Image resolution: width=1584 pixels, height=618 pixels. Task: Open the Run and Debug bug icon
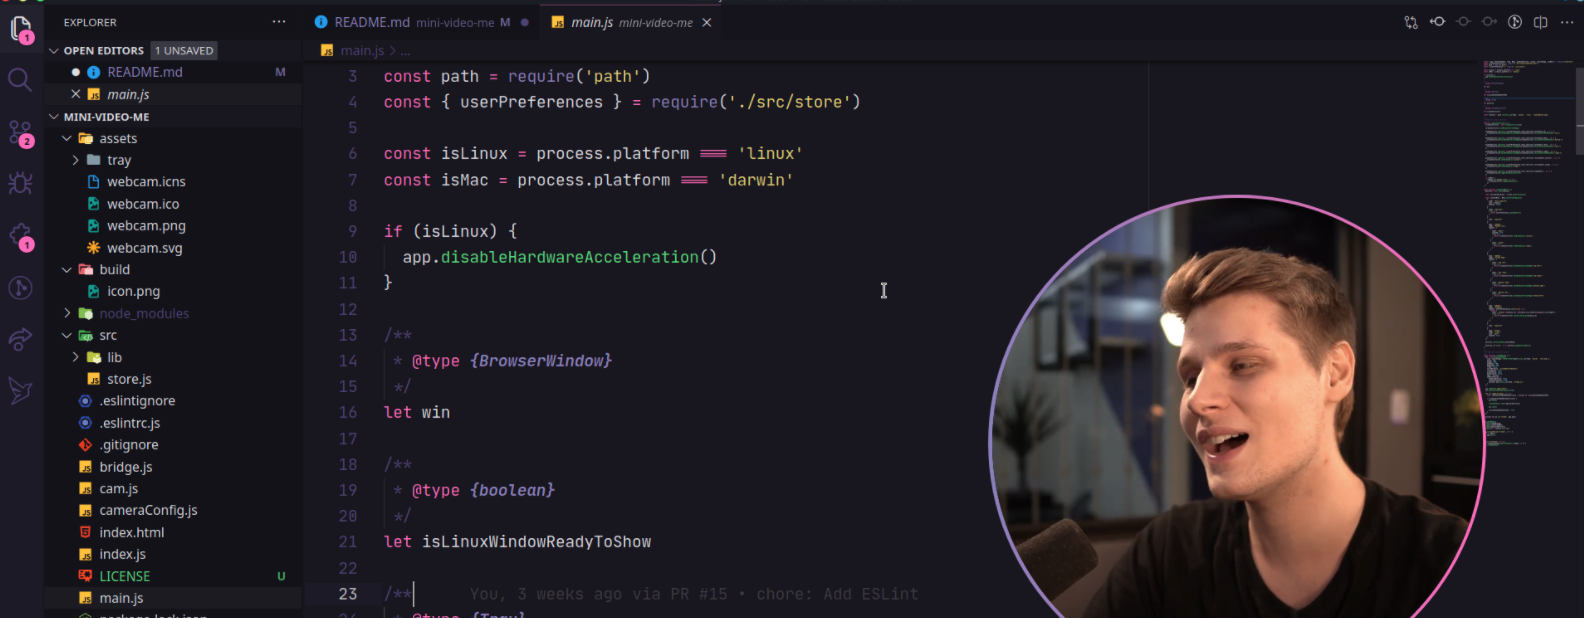click(x=20, y=184)
